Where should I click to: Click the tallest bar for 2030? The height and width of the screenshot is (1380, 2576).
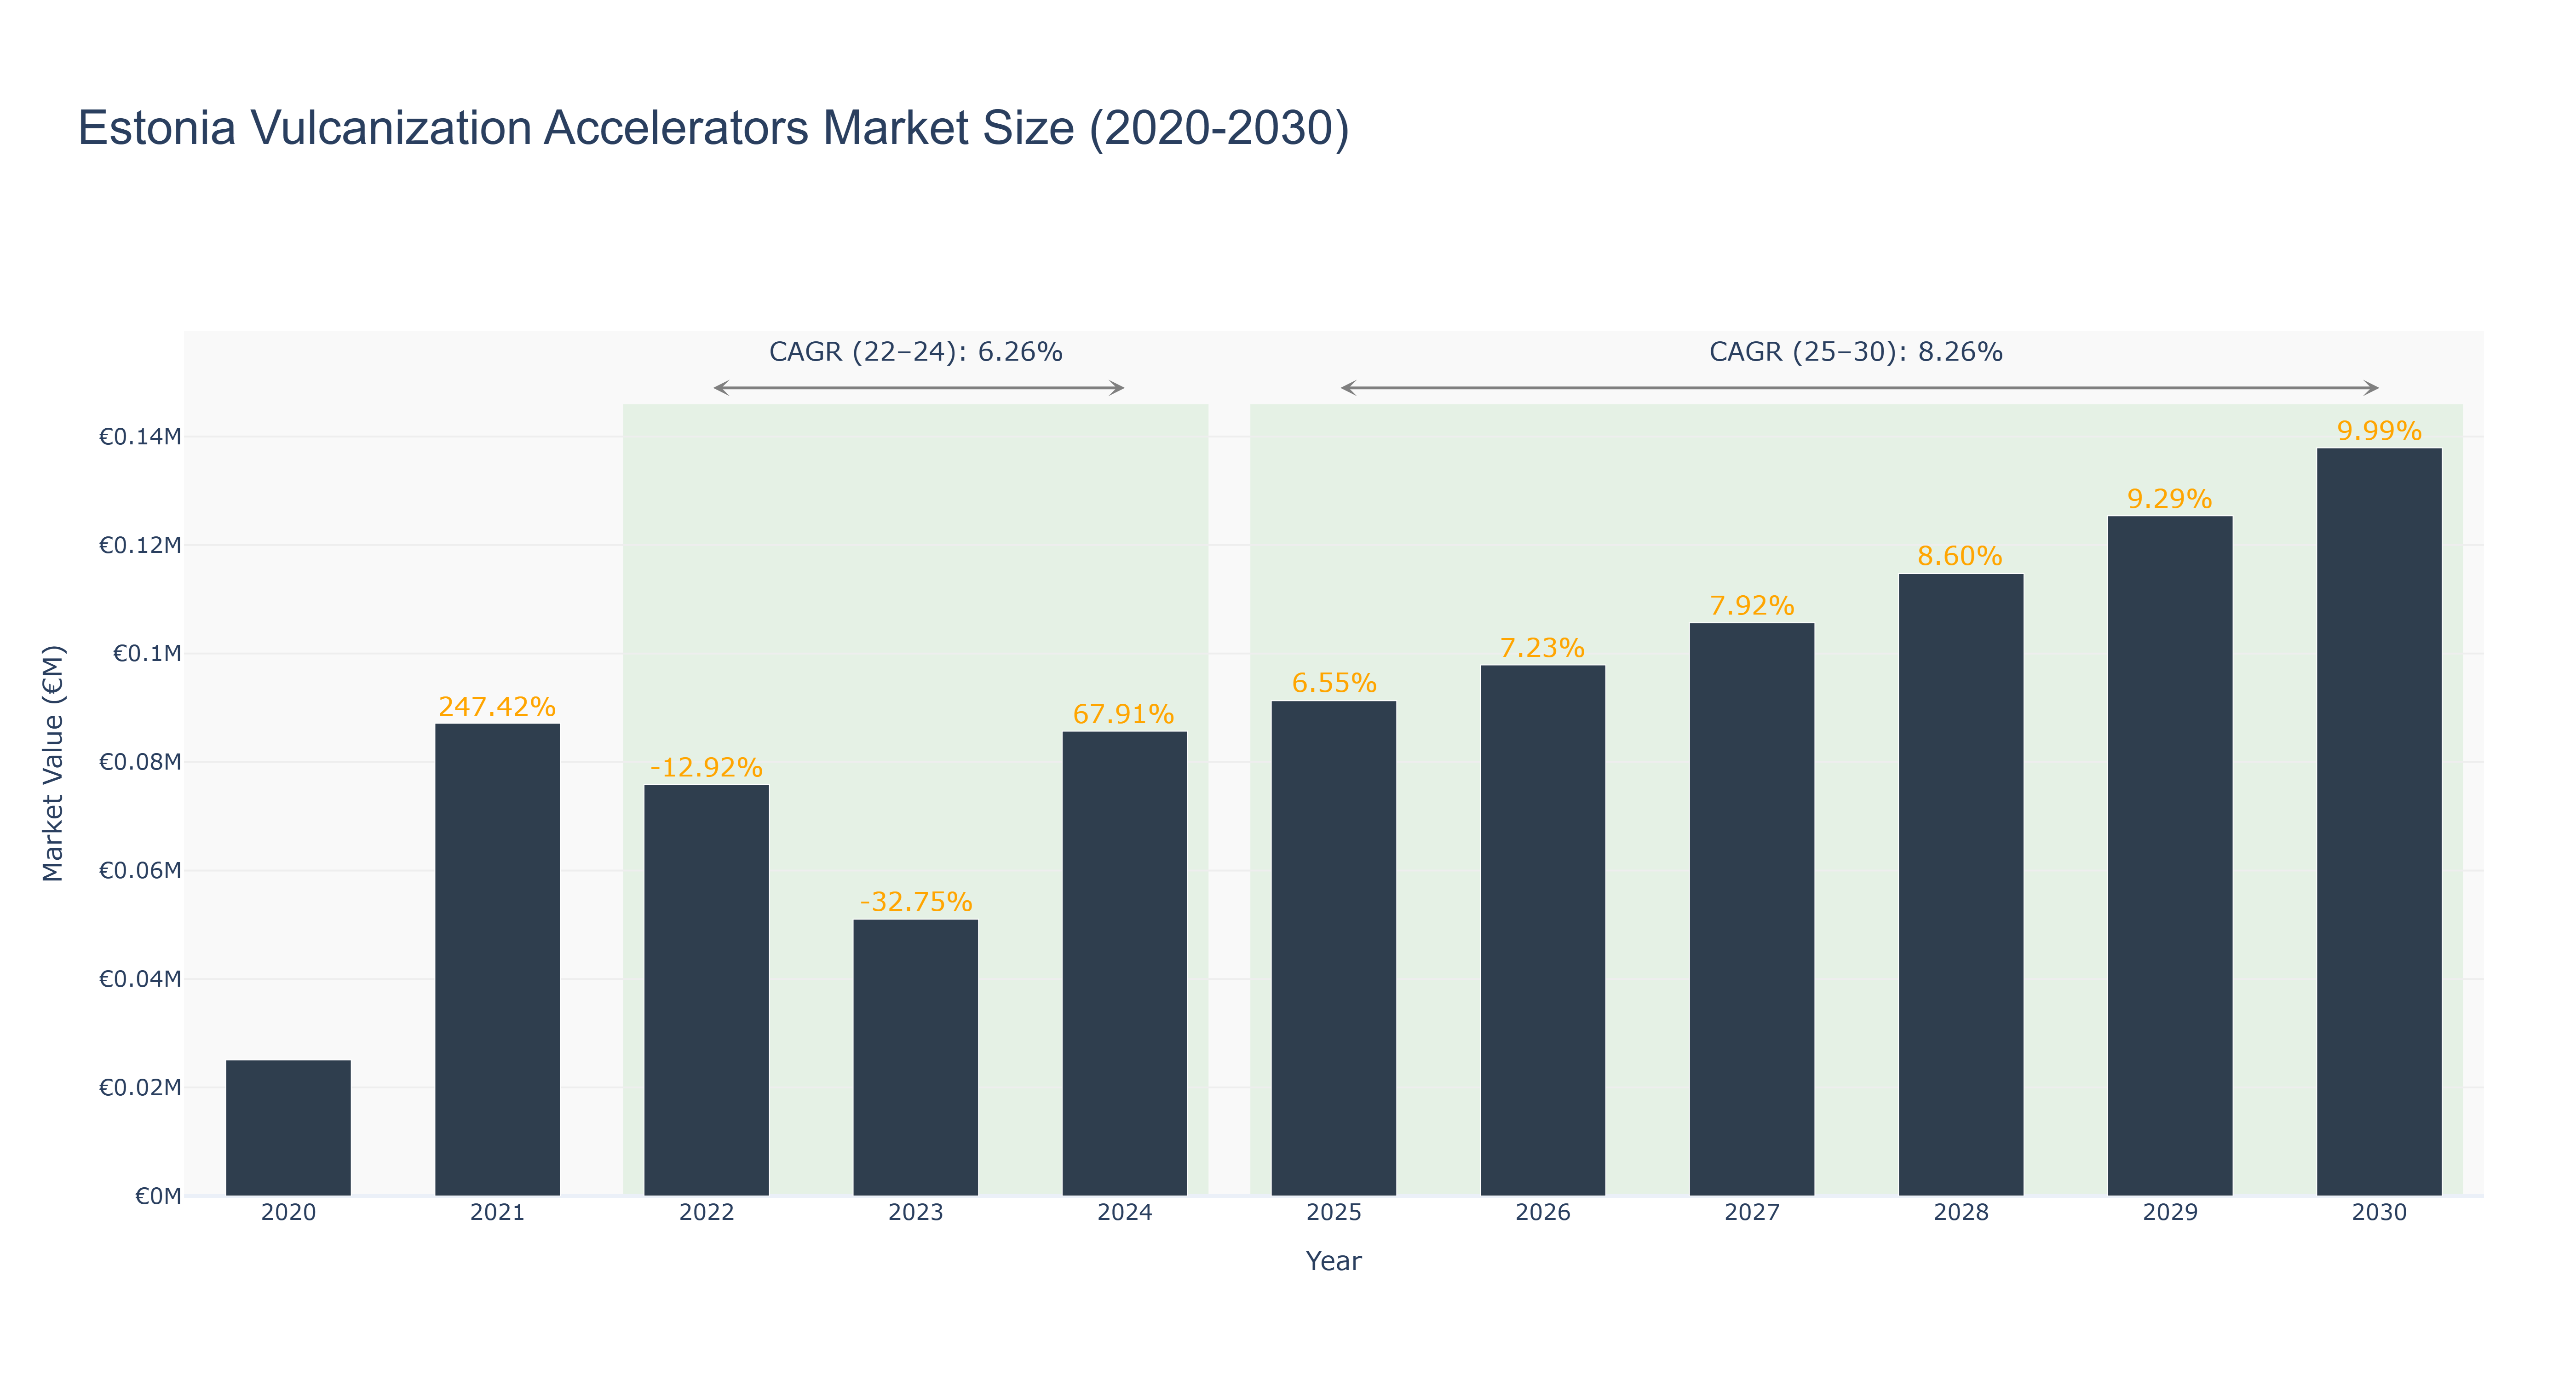(2378, 822)
